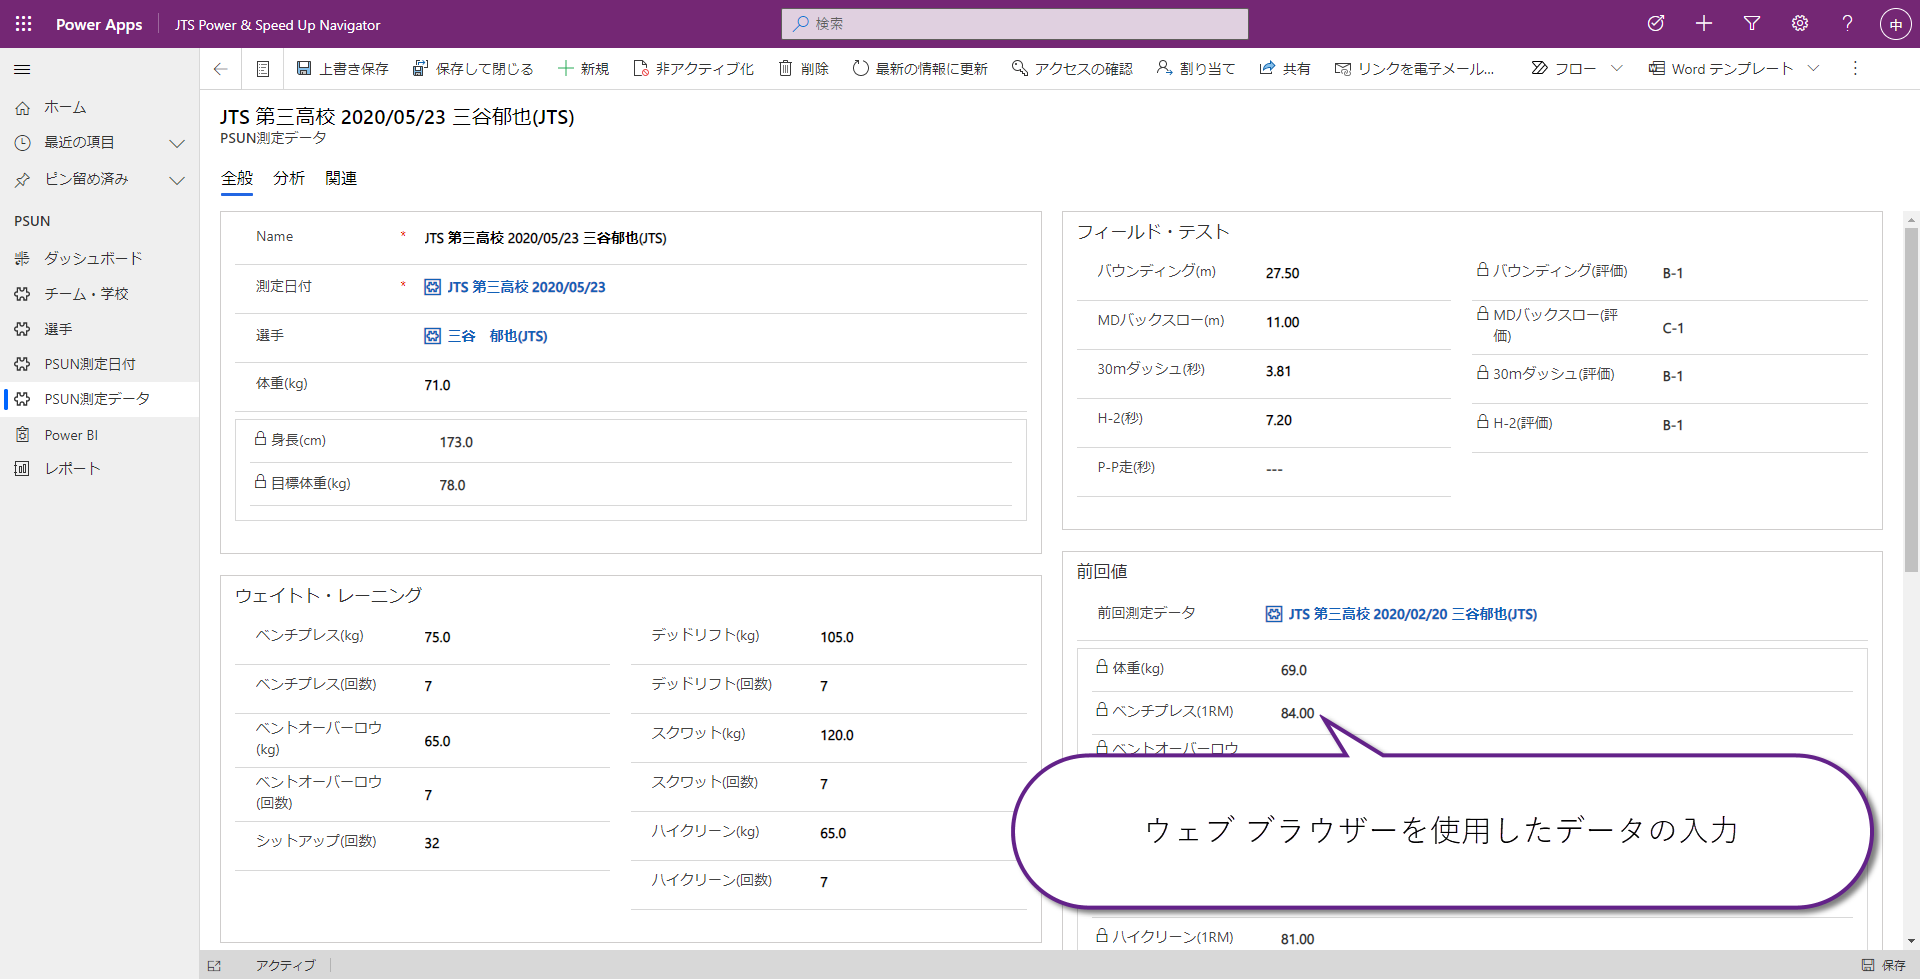
Task: Open the 三谷 郁也(JTS) player record
Action: pyautogui.click(x=497, y=336)
